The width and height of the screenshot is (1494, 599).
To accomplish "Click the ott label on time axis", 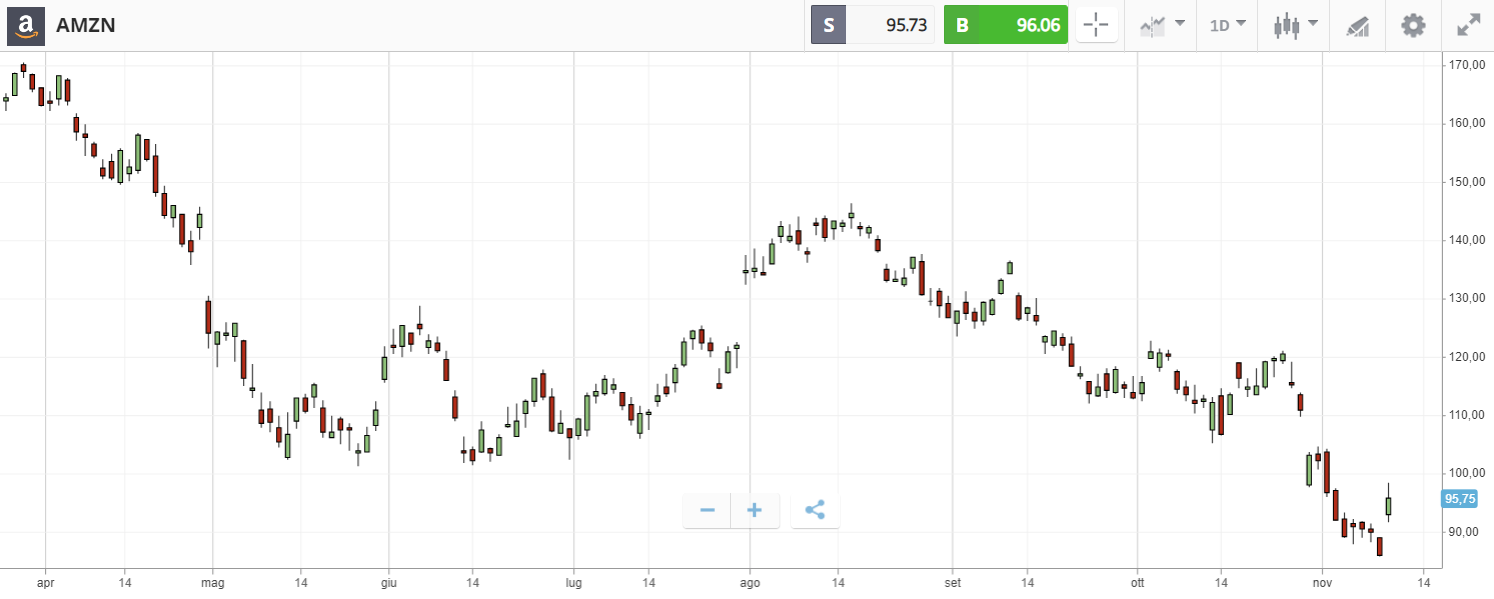I will tap(1136, 581).
